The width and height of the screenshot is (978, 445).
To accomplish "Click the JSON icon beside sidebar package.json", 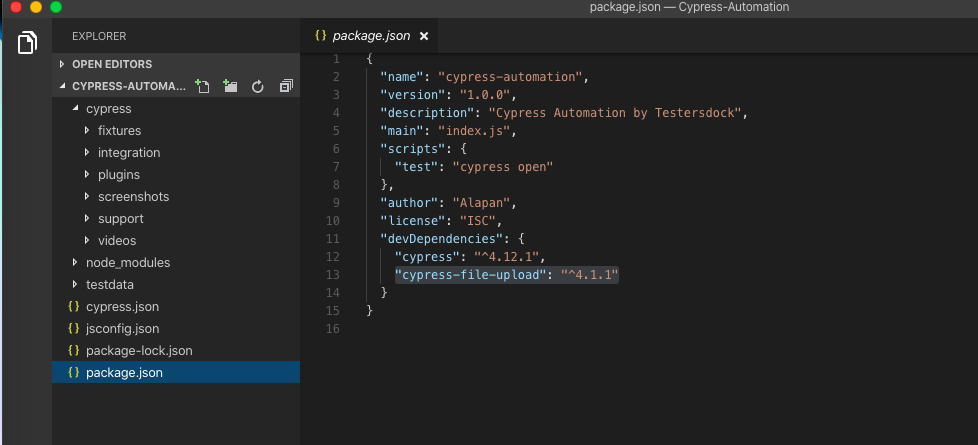I will click(x=74, y=373).
